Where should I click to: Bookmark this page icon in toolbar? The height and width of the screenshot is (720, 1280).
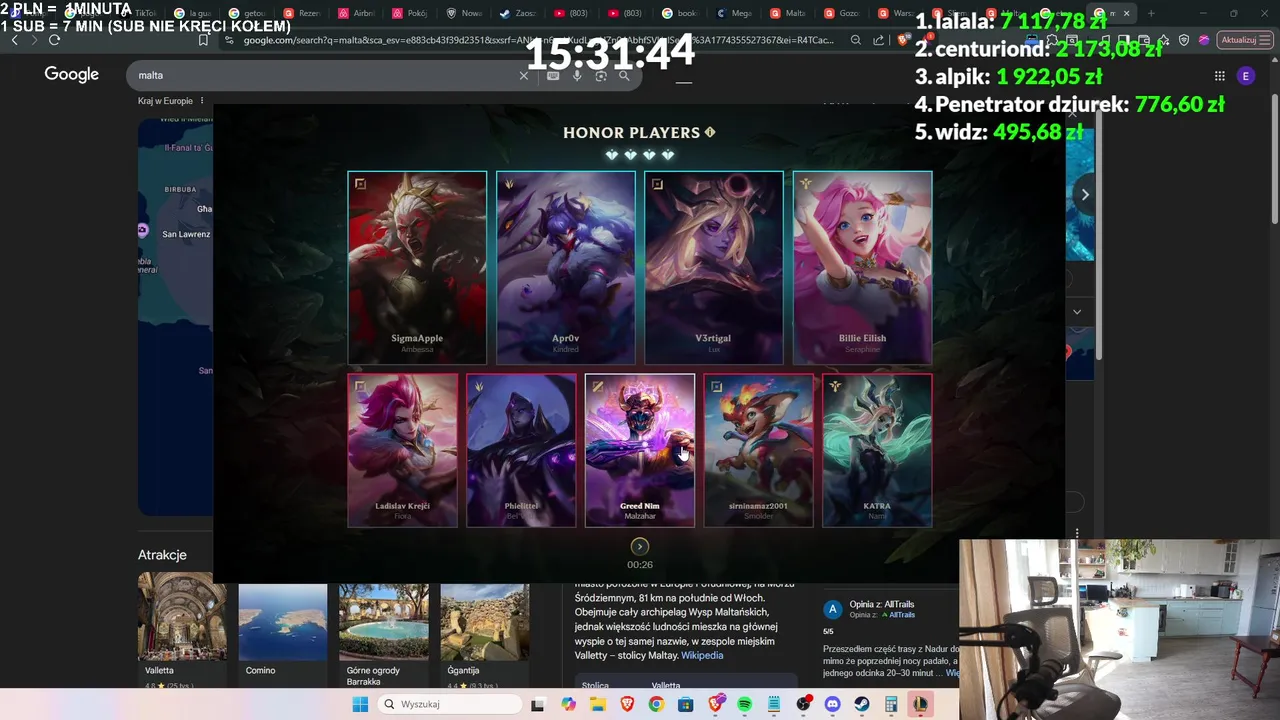[x=203, y=40]
